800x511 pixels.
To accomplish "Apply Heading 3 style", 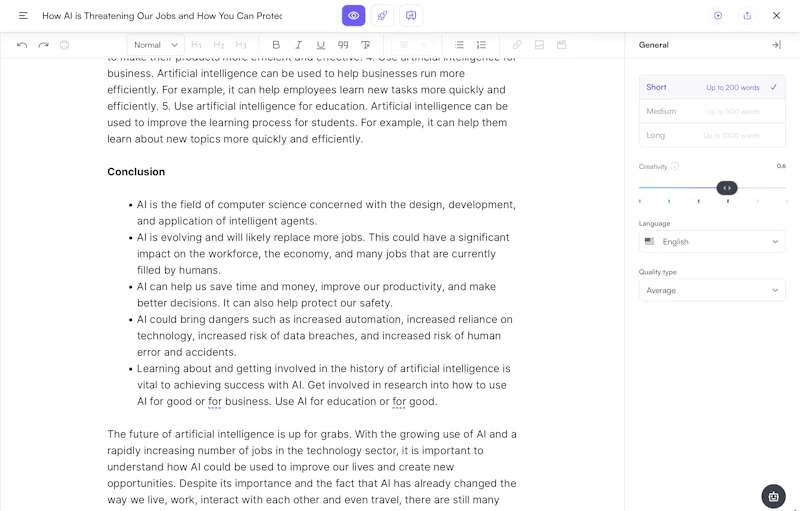I will pyautogui.click(x=241, y=45).
